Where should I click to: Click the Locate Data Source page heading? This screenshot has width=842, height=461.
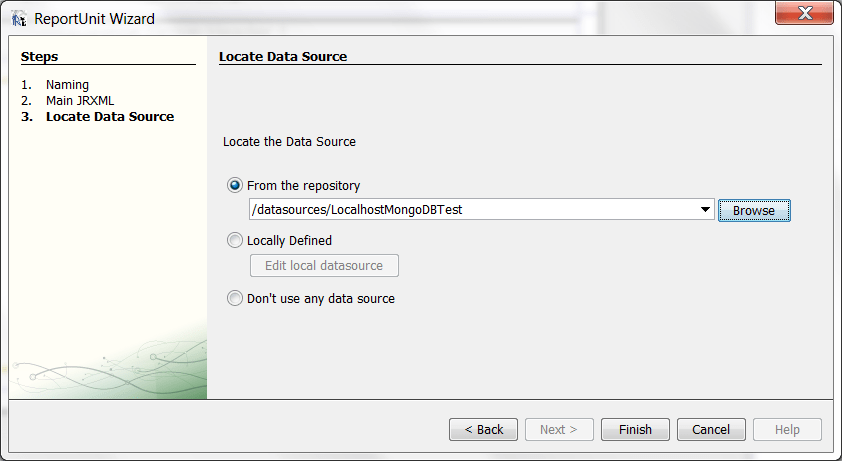coord(283,57)
